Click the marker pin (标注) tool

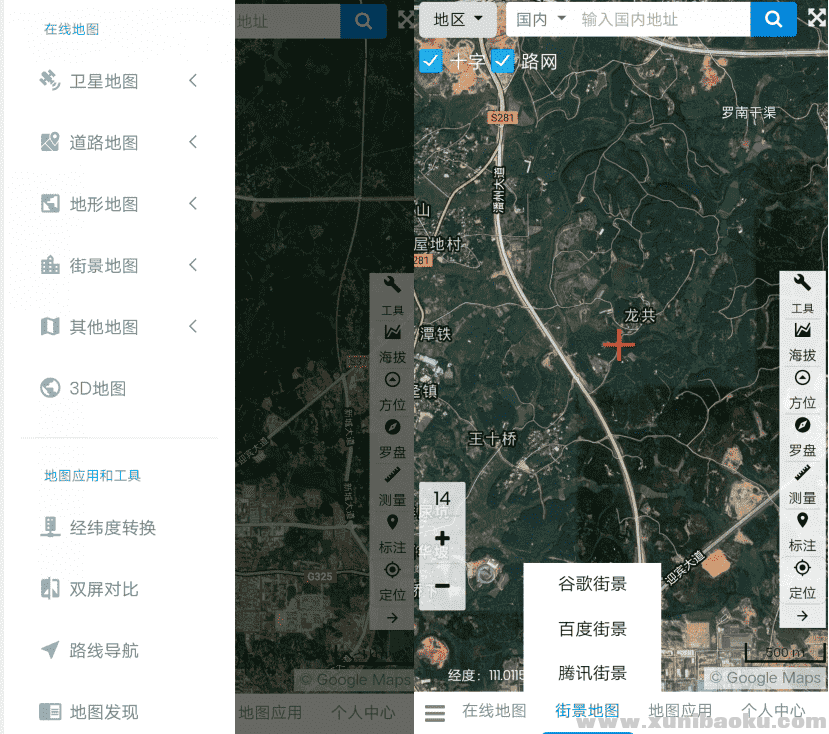802,521
